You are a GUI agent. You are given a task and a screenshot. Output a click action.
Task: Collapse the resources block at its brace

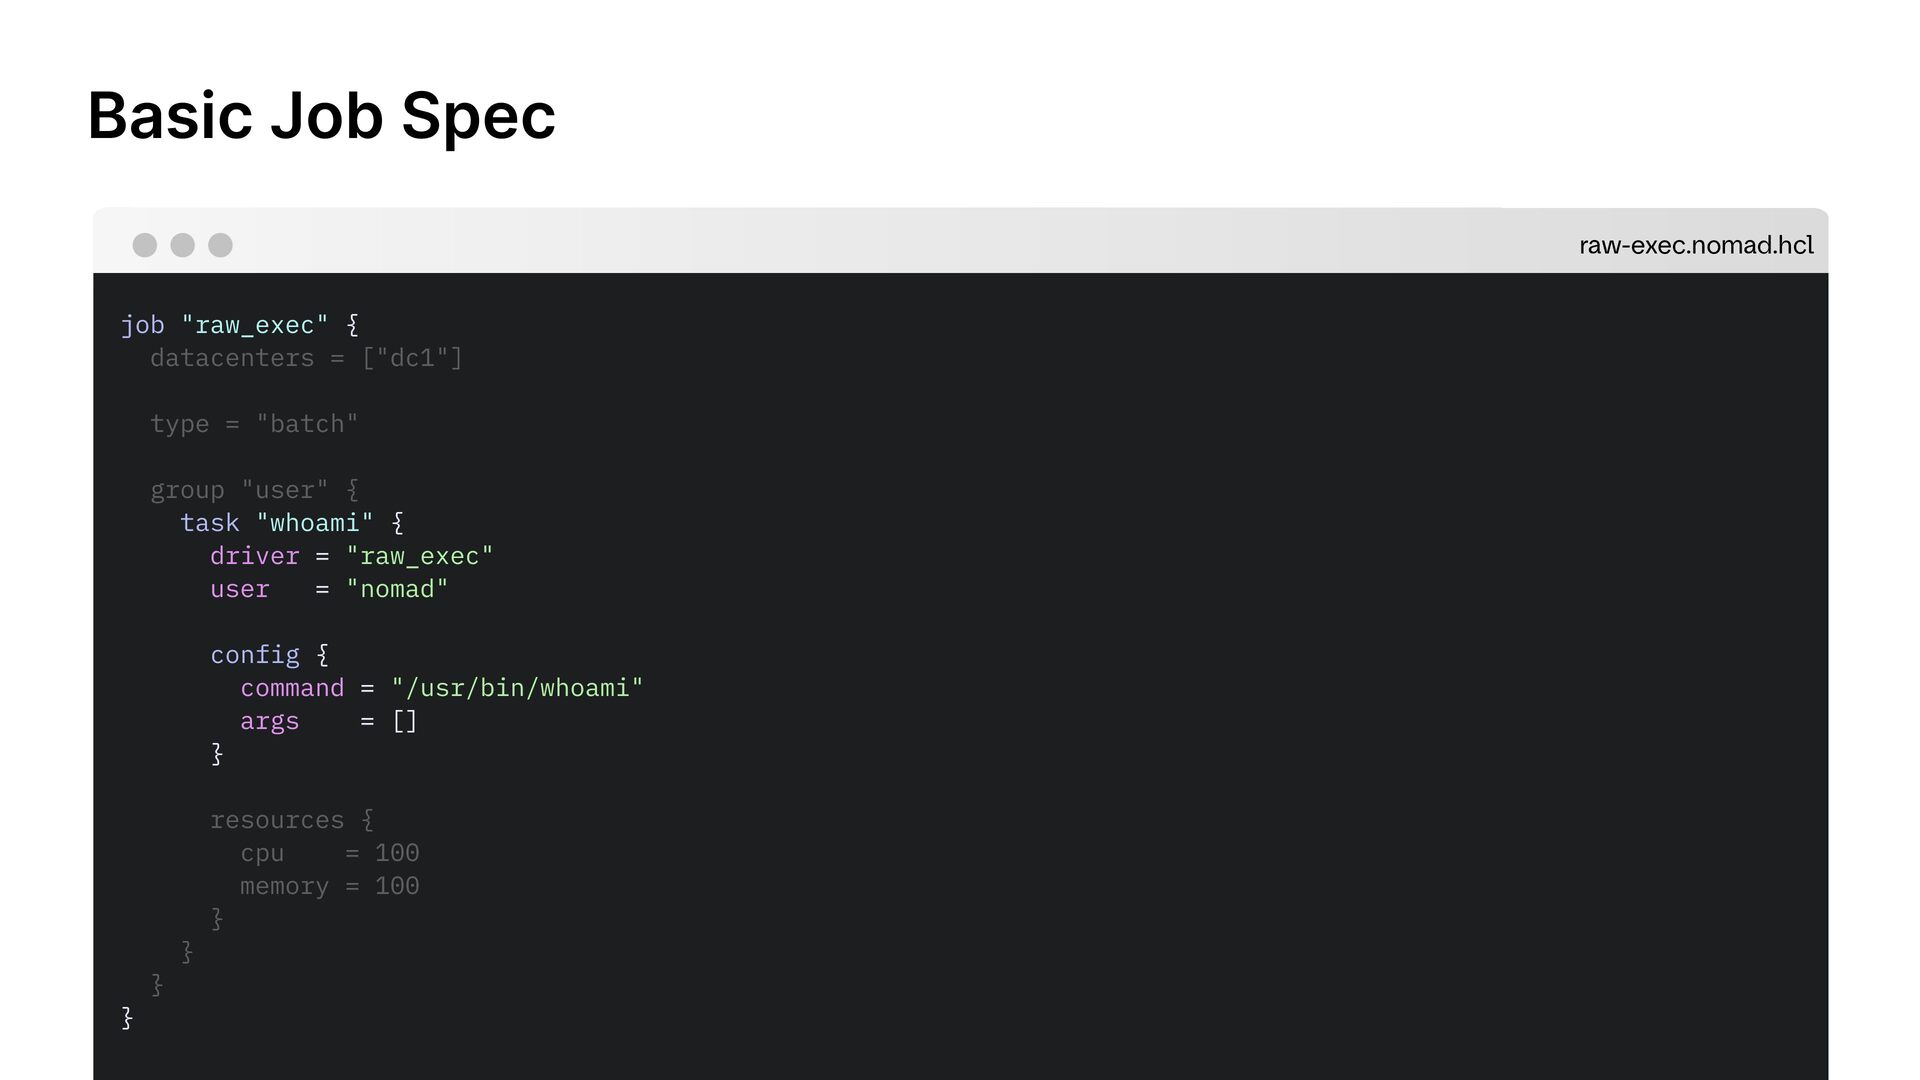click(x=367, y=820)
